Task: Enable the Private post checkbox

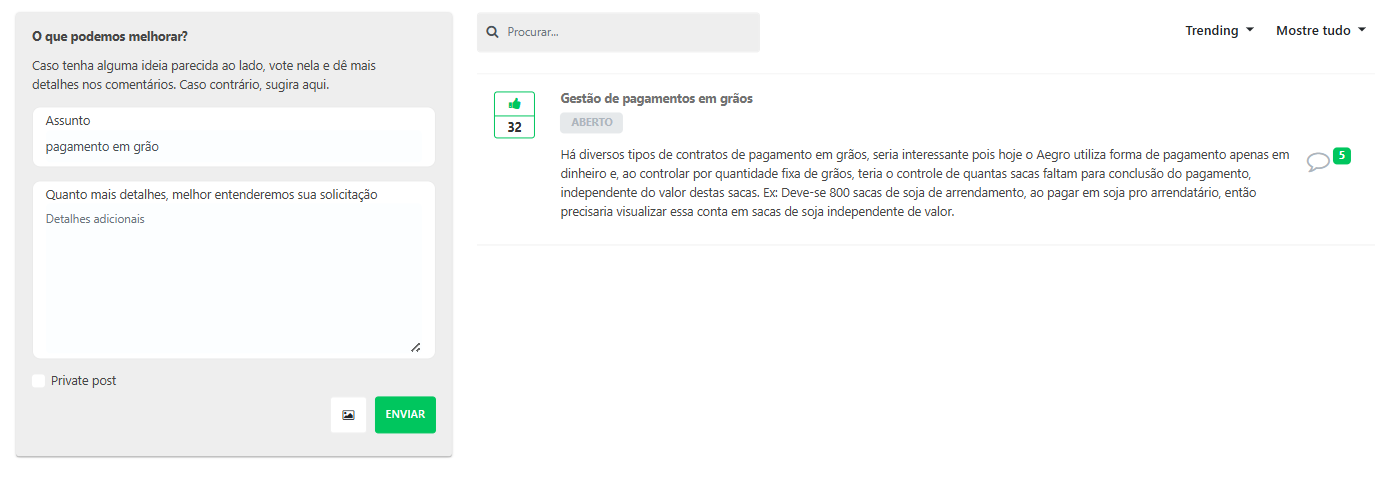Action: coord(39,381)
